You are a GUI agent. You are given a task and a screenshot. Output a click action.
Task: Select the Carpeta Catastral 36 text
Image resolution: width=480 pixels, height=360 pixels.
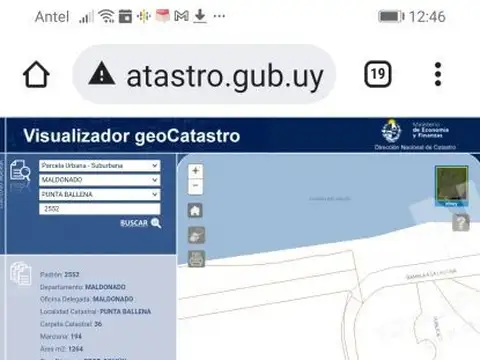(x=71, y=324)
